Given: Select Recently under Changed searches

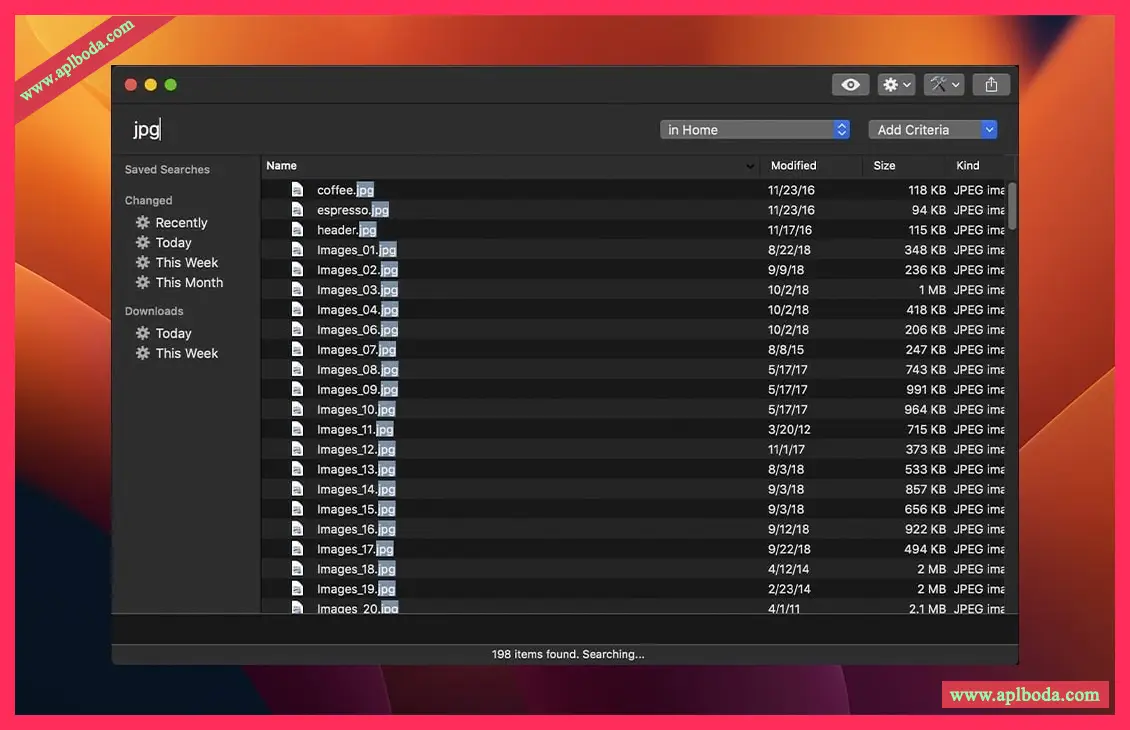Looking at the screenshot, I should pos(181,223).
